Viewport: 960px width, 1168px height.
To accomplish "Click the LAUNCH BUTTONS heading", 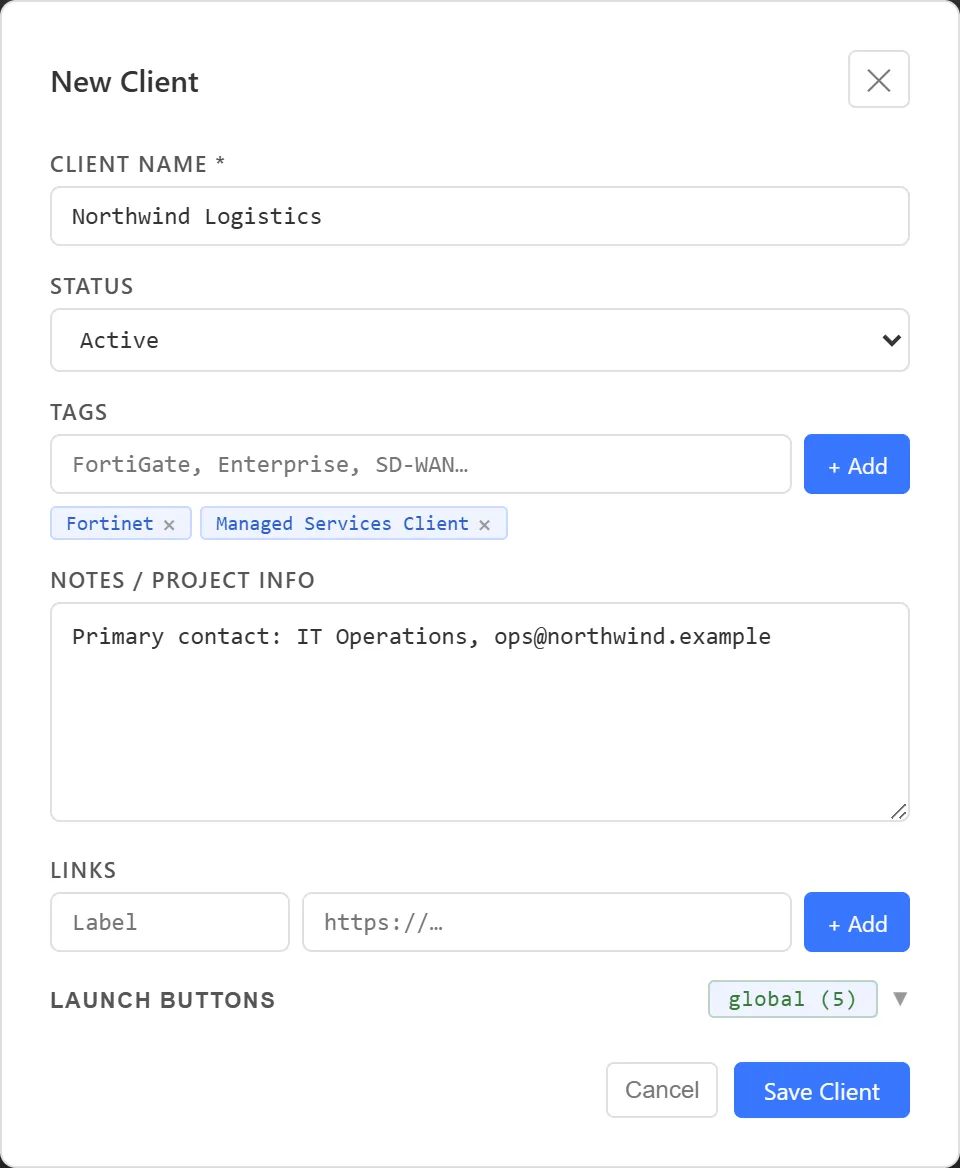I will pos(162,1000).
